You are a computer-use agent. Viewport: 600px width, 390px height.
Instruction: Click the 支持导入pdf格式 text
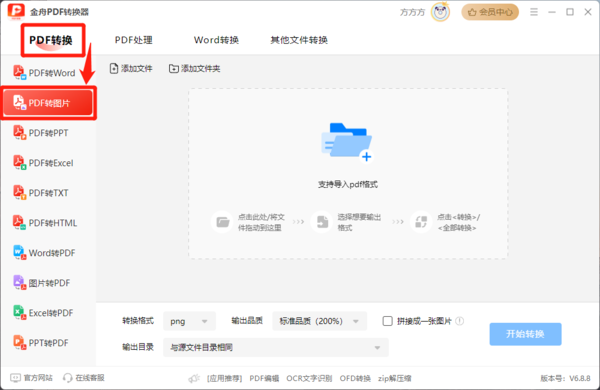pyautogui.click(x=348, y=184)
